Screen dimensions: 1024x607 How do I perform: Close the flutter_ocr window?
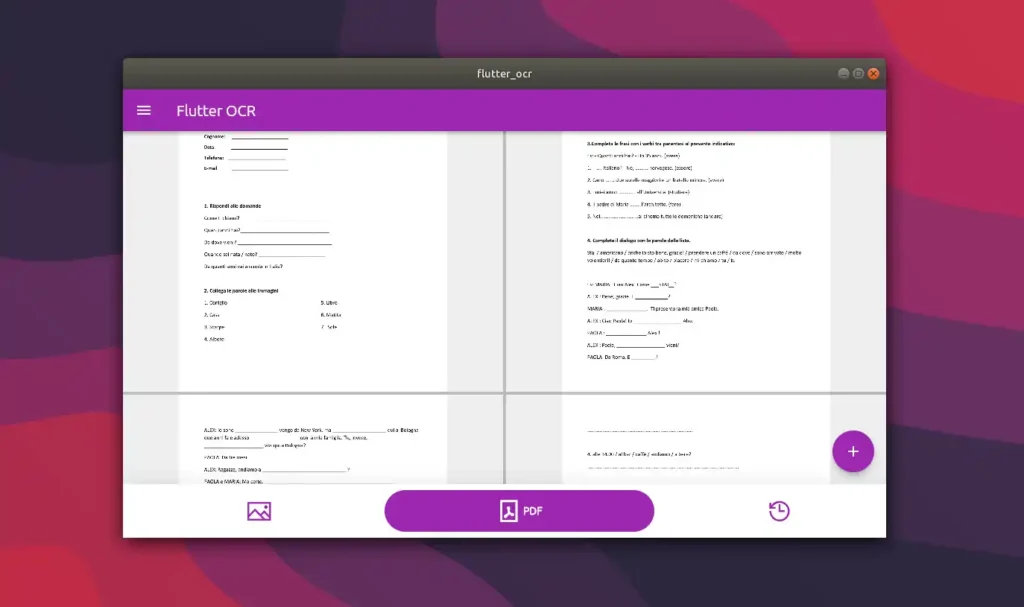point(873,74)
